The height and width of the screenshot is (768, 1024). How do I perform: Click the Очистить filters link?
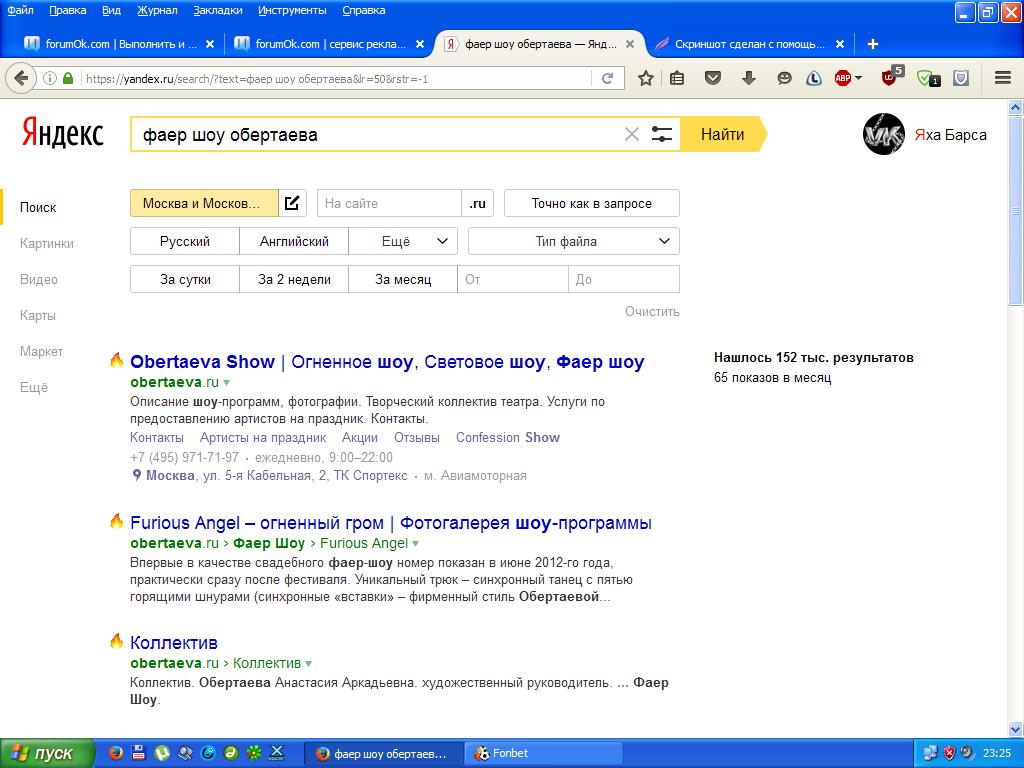[652, 312]
